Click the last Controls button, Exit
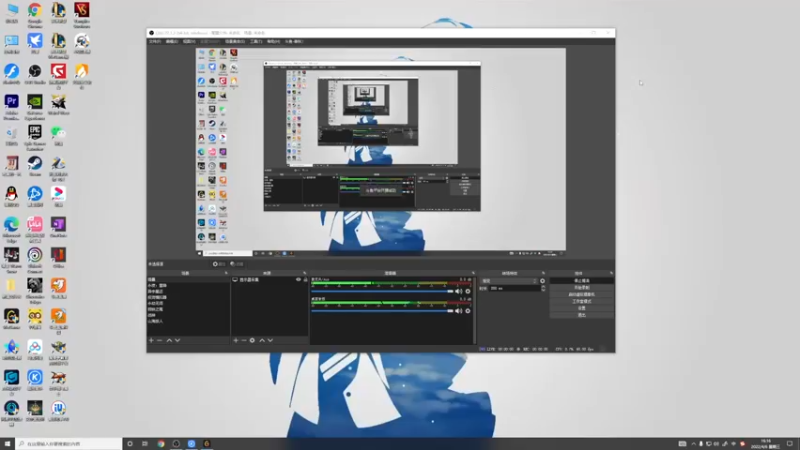The image size is (800, 450). 582,315
